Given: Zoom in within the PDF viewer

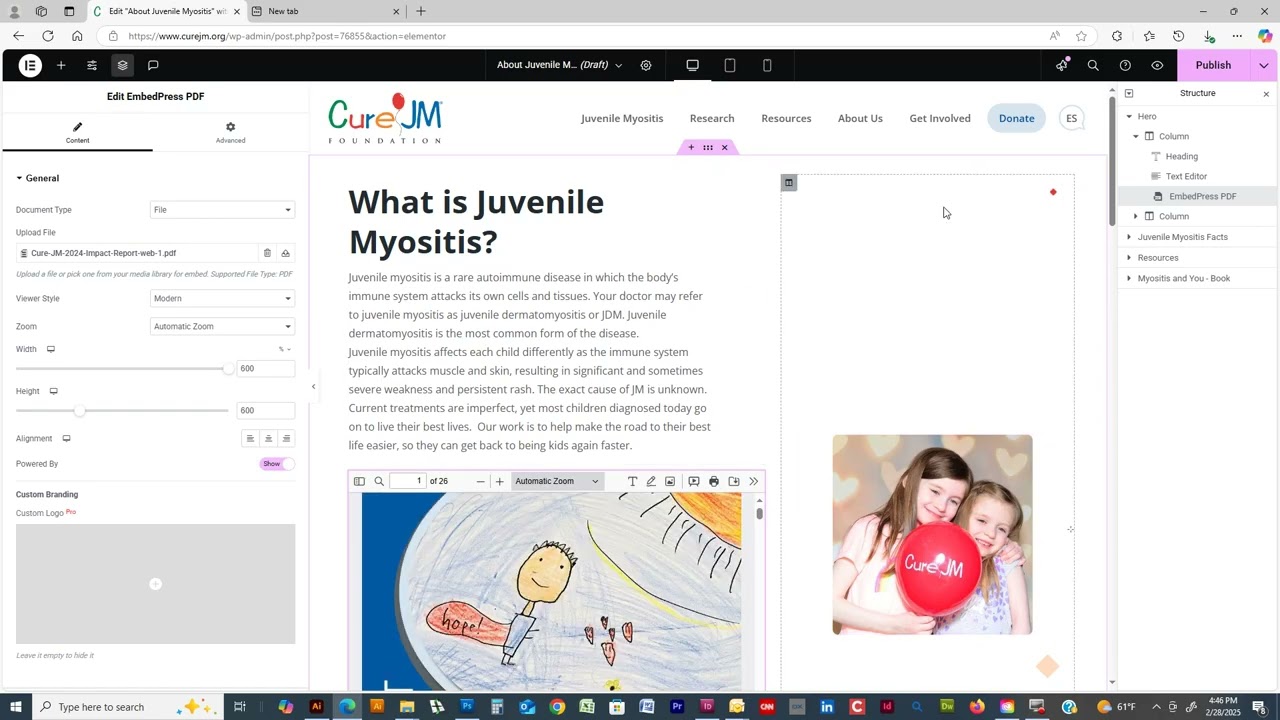Looking at the screenshot, I should tap(500, 481).
